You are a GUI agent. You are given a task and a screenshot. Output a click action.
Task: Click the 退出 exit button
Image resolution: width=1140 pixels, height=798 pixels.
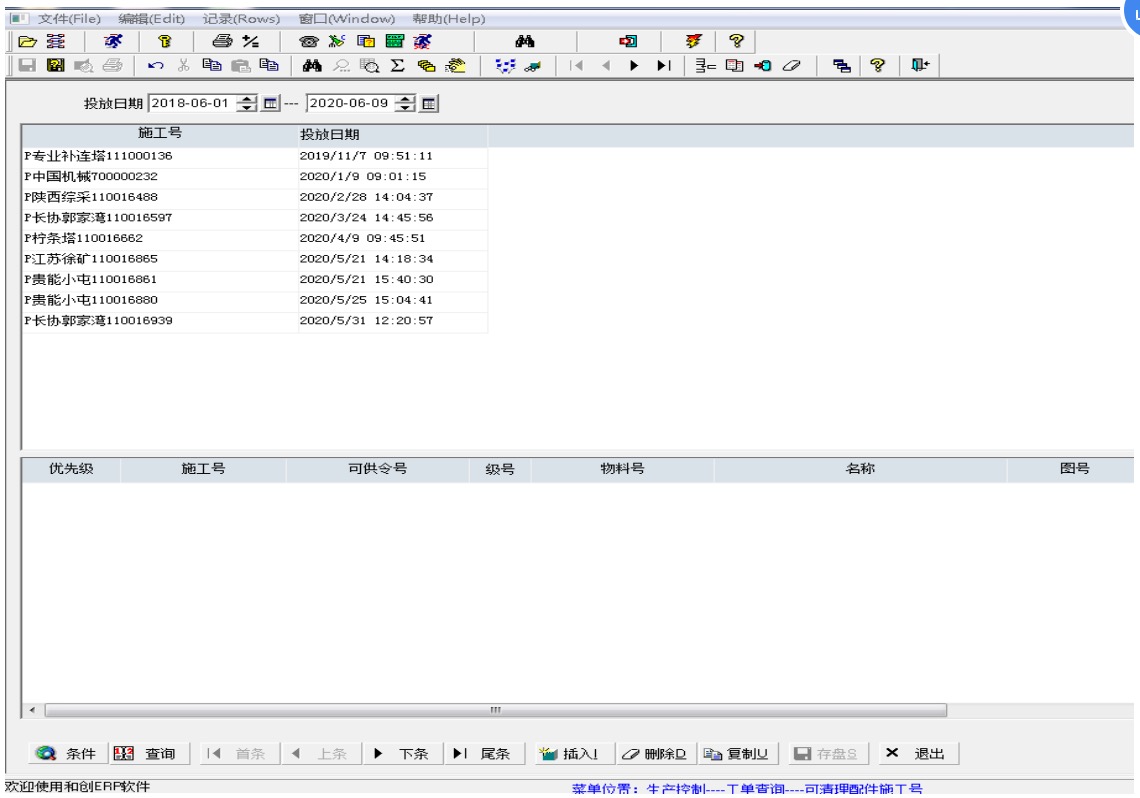[x=917, y=754]
